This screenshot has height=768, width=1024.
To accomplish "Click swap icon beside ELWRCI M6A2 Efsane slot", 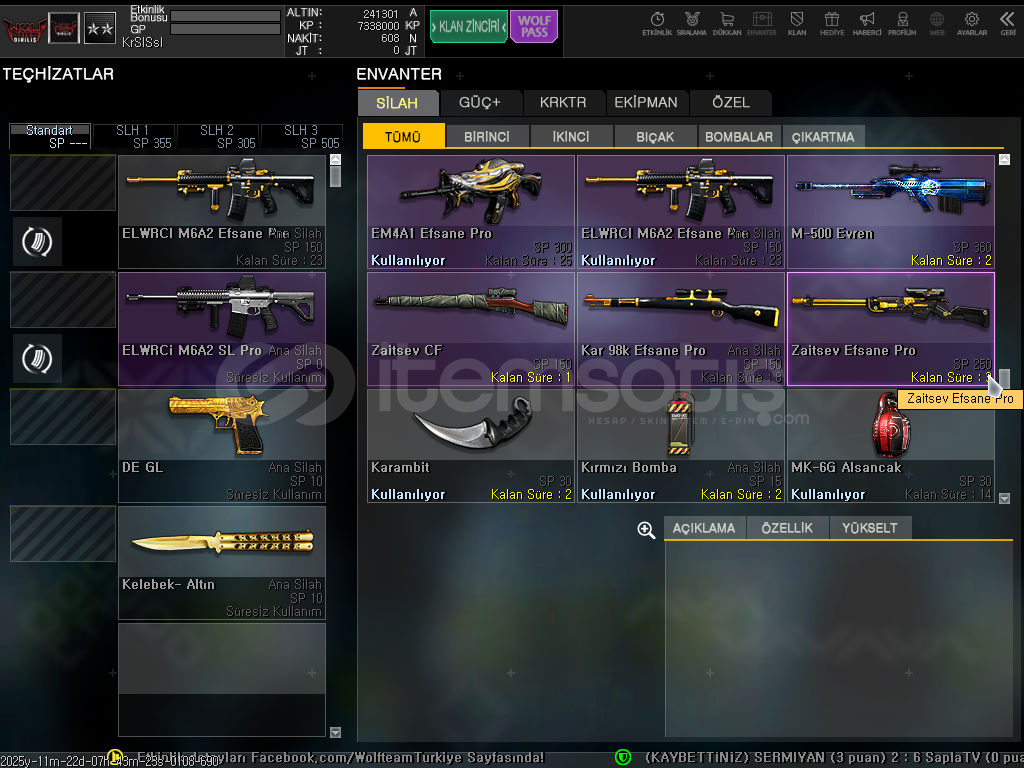I will point(37,242).
